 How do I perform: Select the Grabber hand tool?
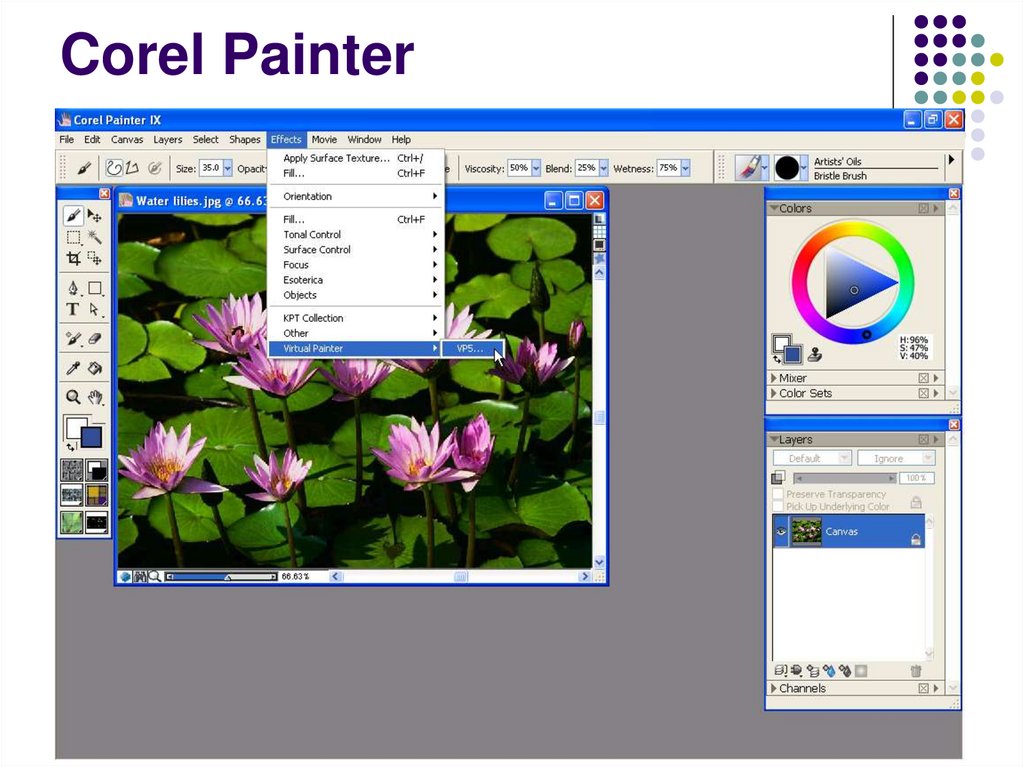[x=95, y=397]
